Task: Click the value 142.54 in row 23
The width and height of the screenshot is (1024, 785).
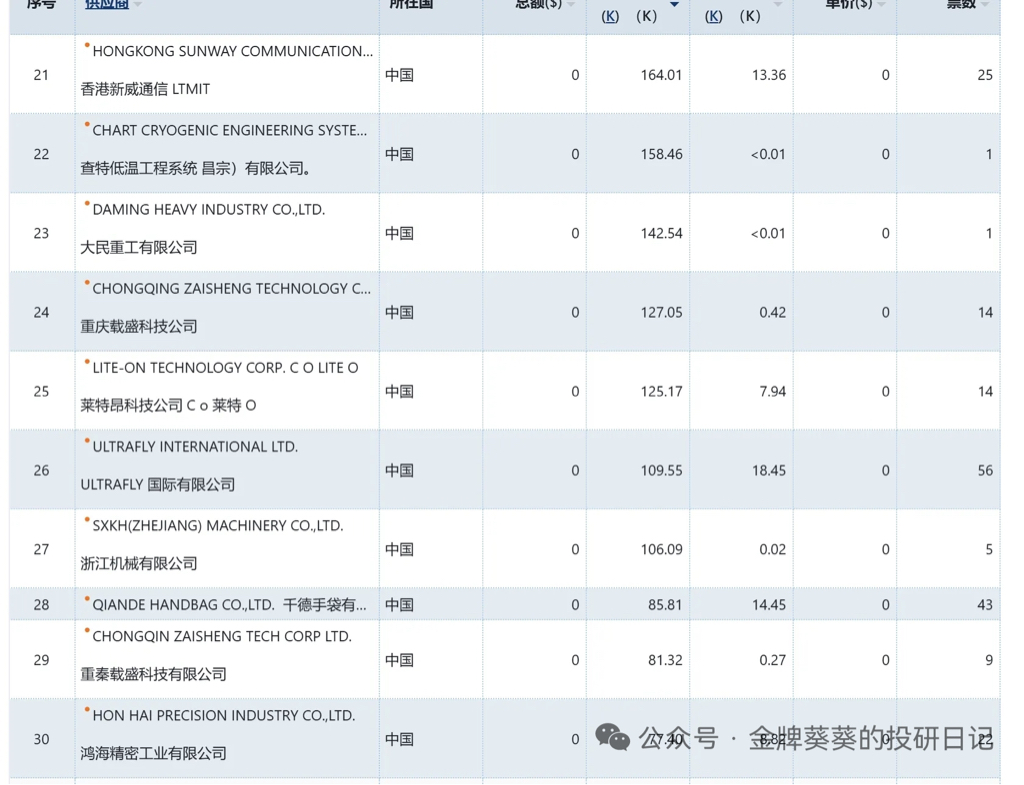Action: [661, 233]
